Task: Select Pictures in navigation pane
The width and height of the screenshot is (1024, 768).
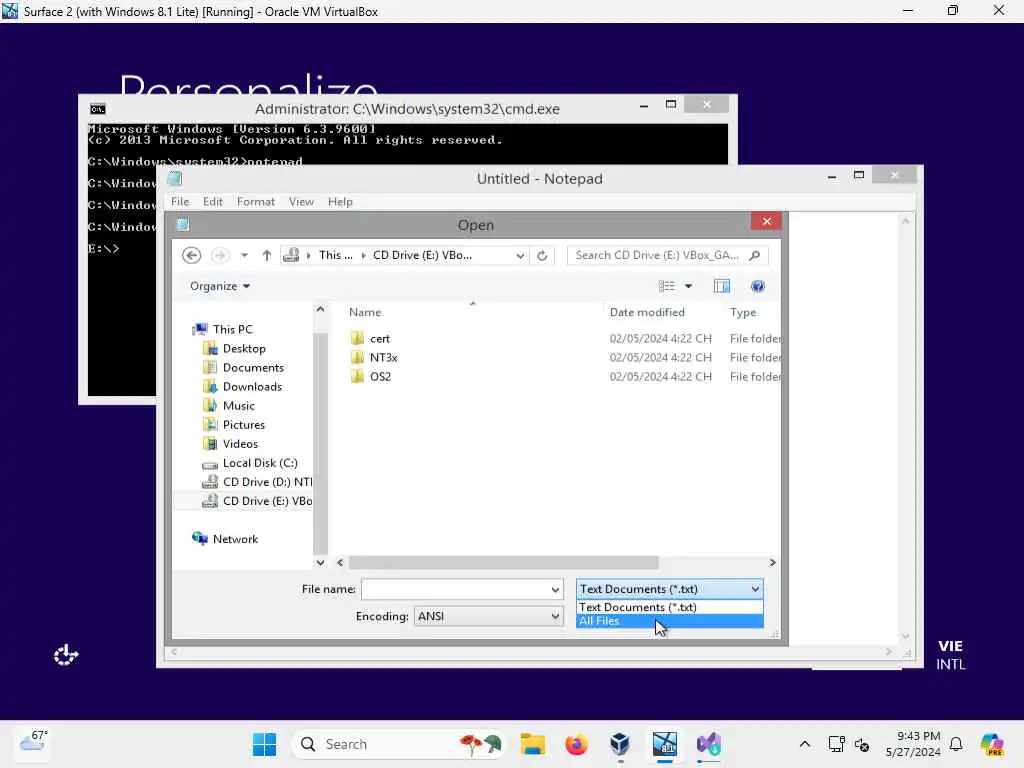Action: (x=244, y=424)
